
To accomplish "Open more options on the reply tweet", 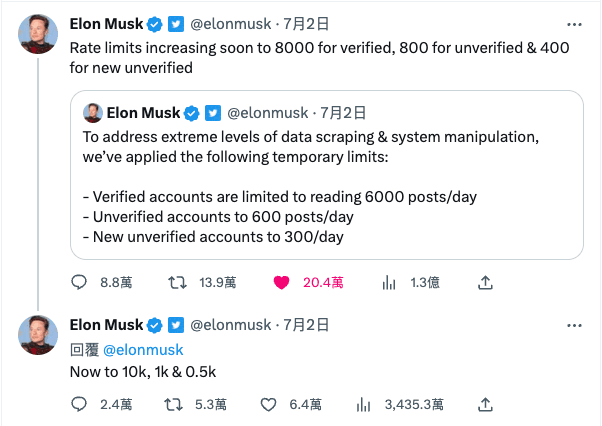I will (x=574, y=325).
